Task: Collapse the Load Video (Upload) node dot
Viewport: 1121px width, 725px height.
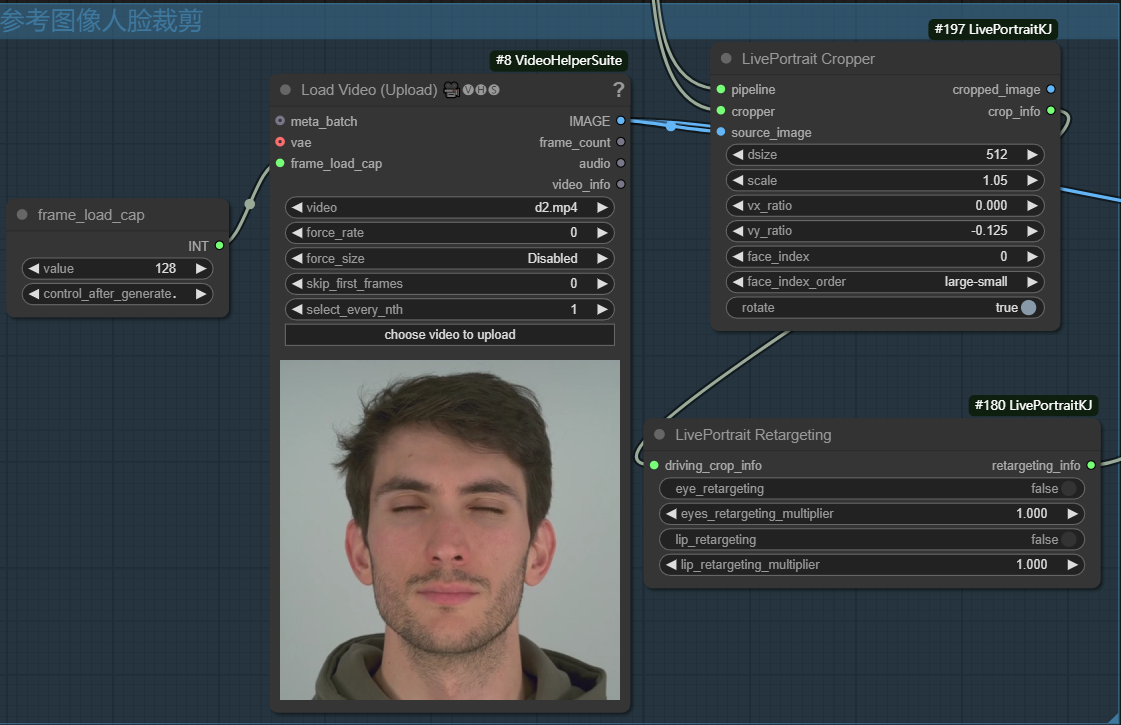Action: tap(286, 90)
